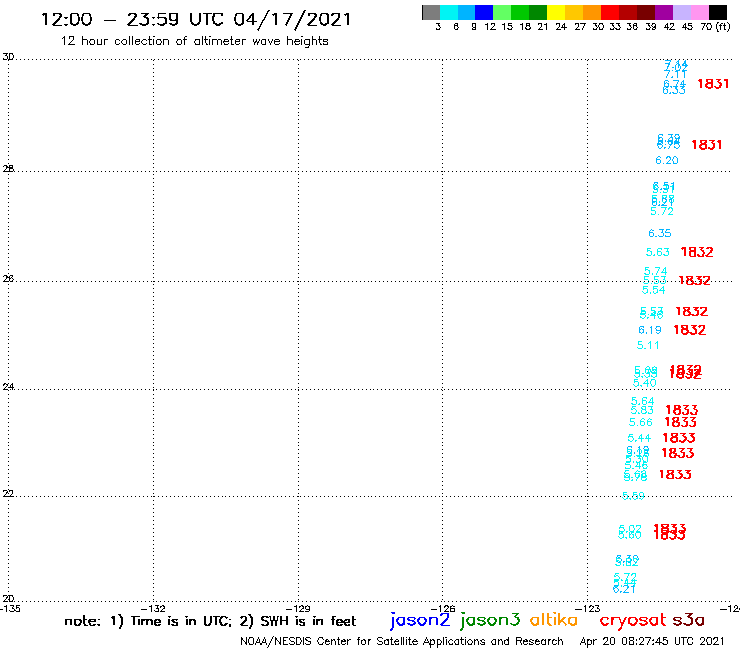Image resolution: width=740 pixels, height=650 pixels.
Task: Select the 'jason3' satellite legend label
Action: tap(490, 620)
